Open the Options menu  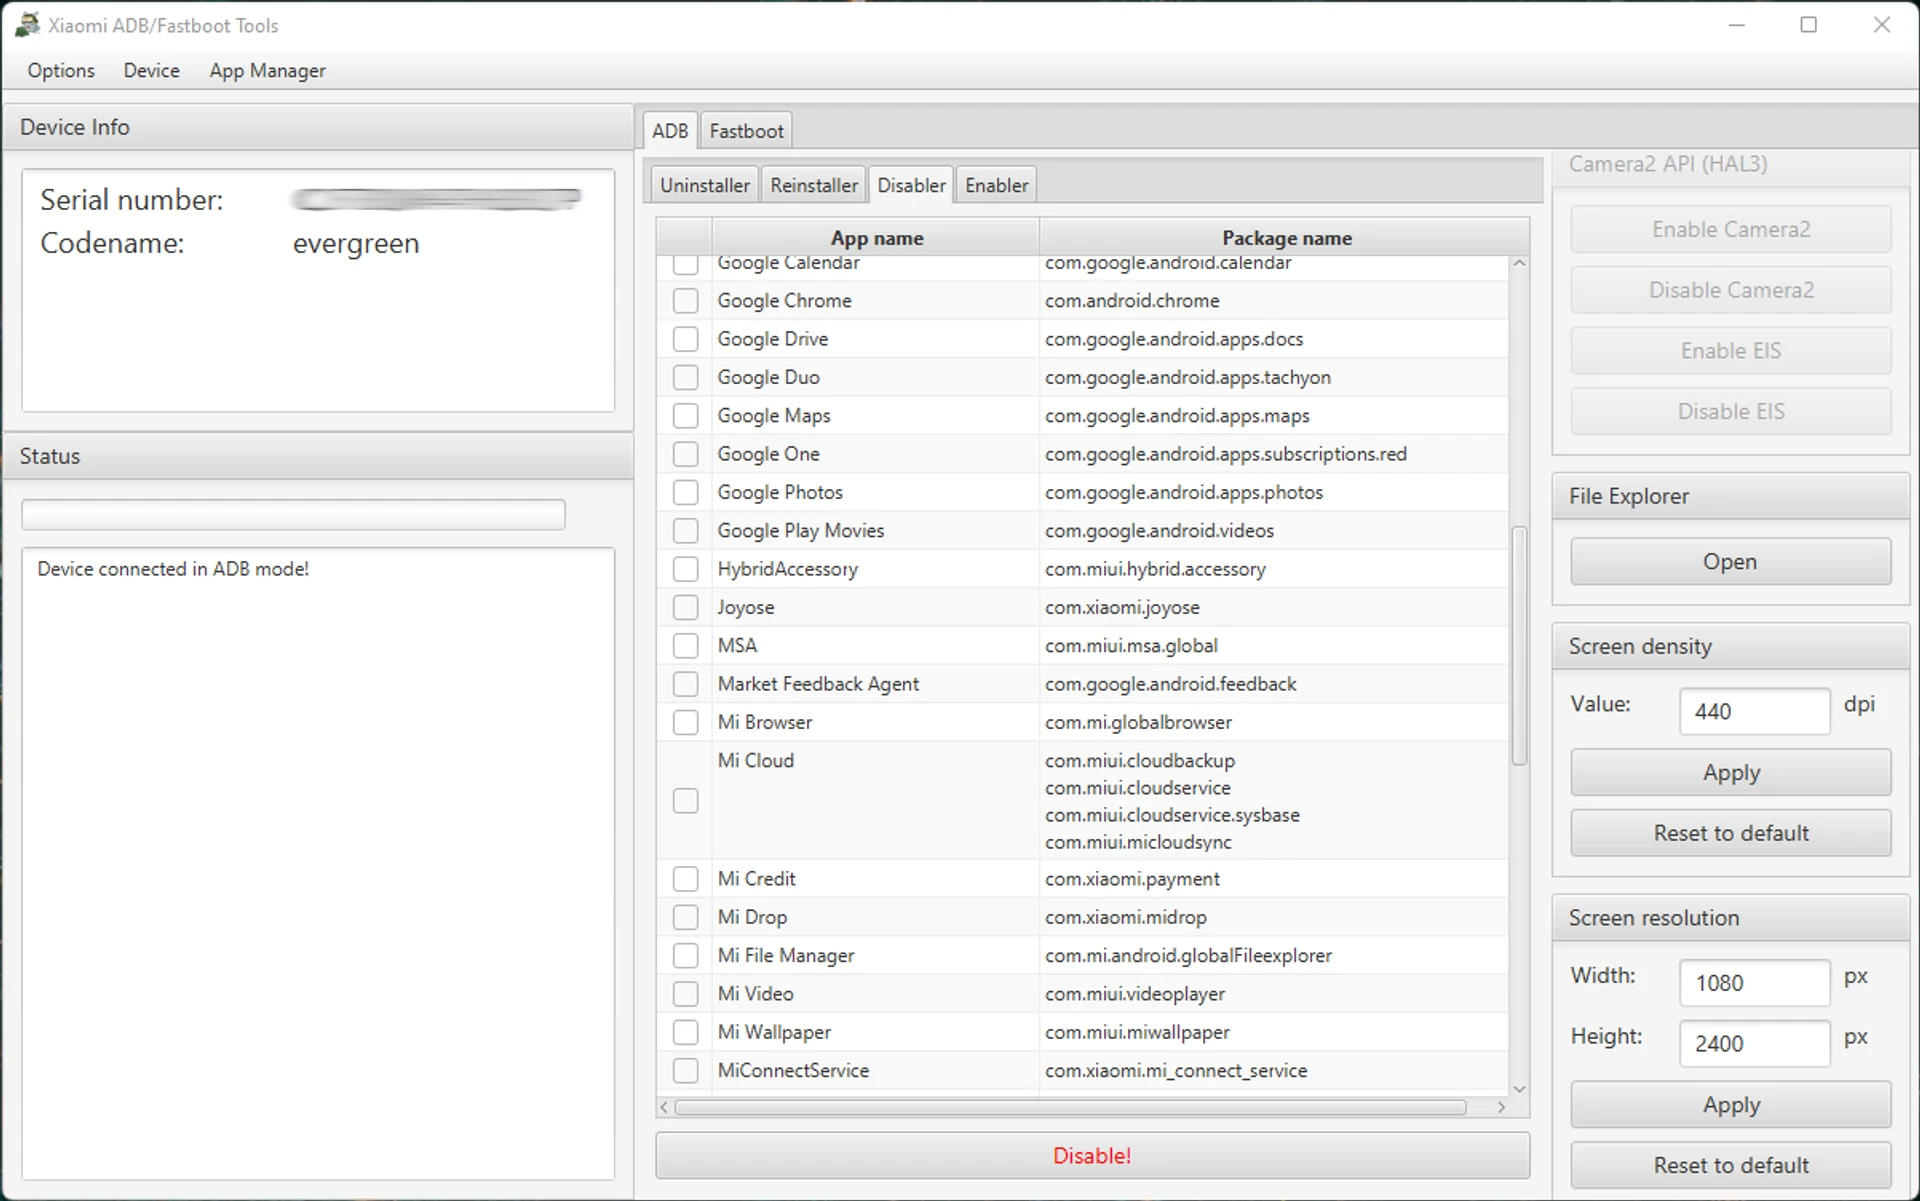click(61, 70)
